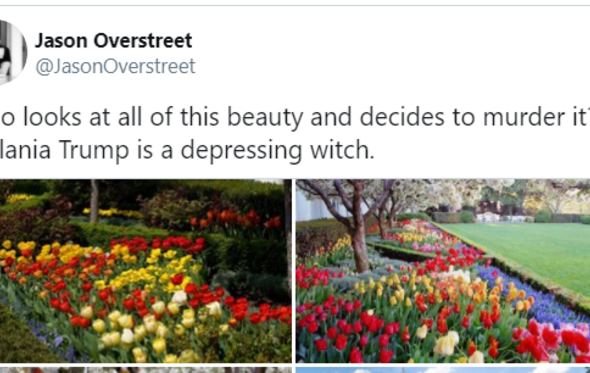Click the Jason Overstreet display name

[114, 41]
